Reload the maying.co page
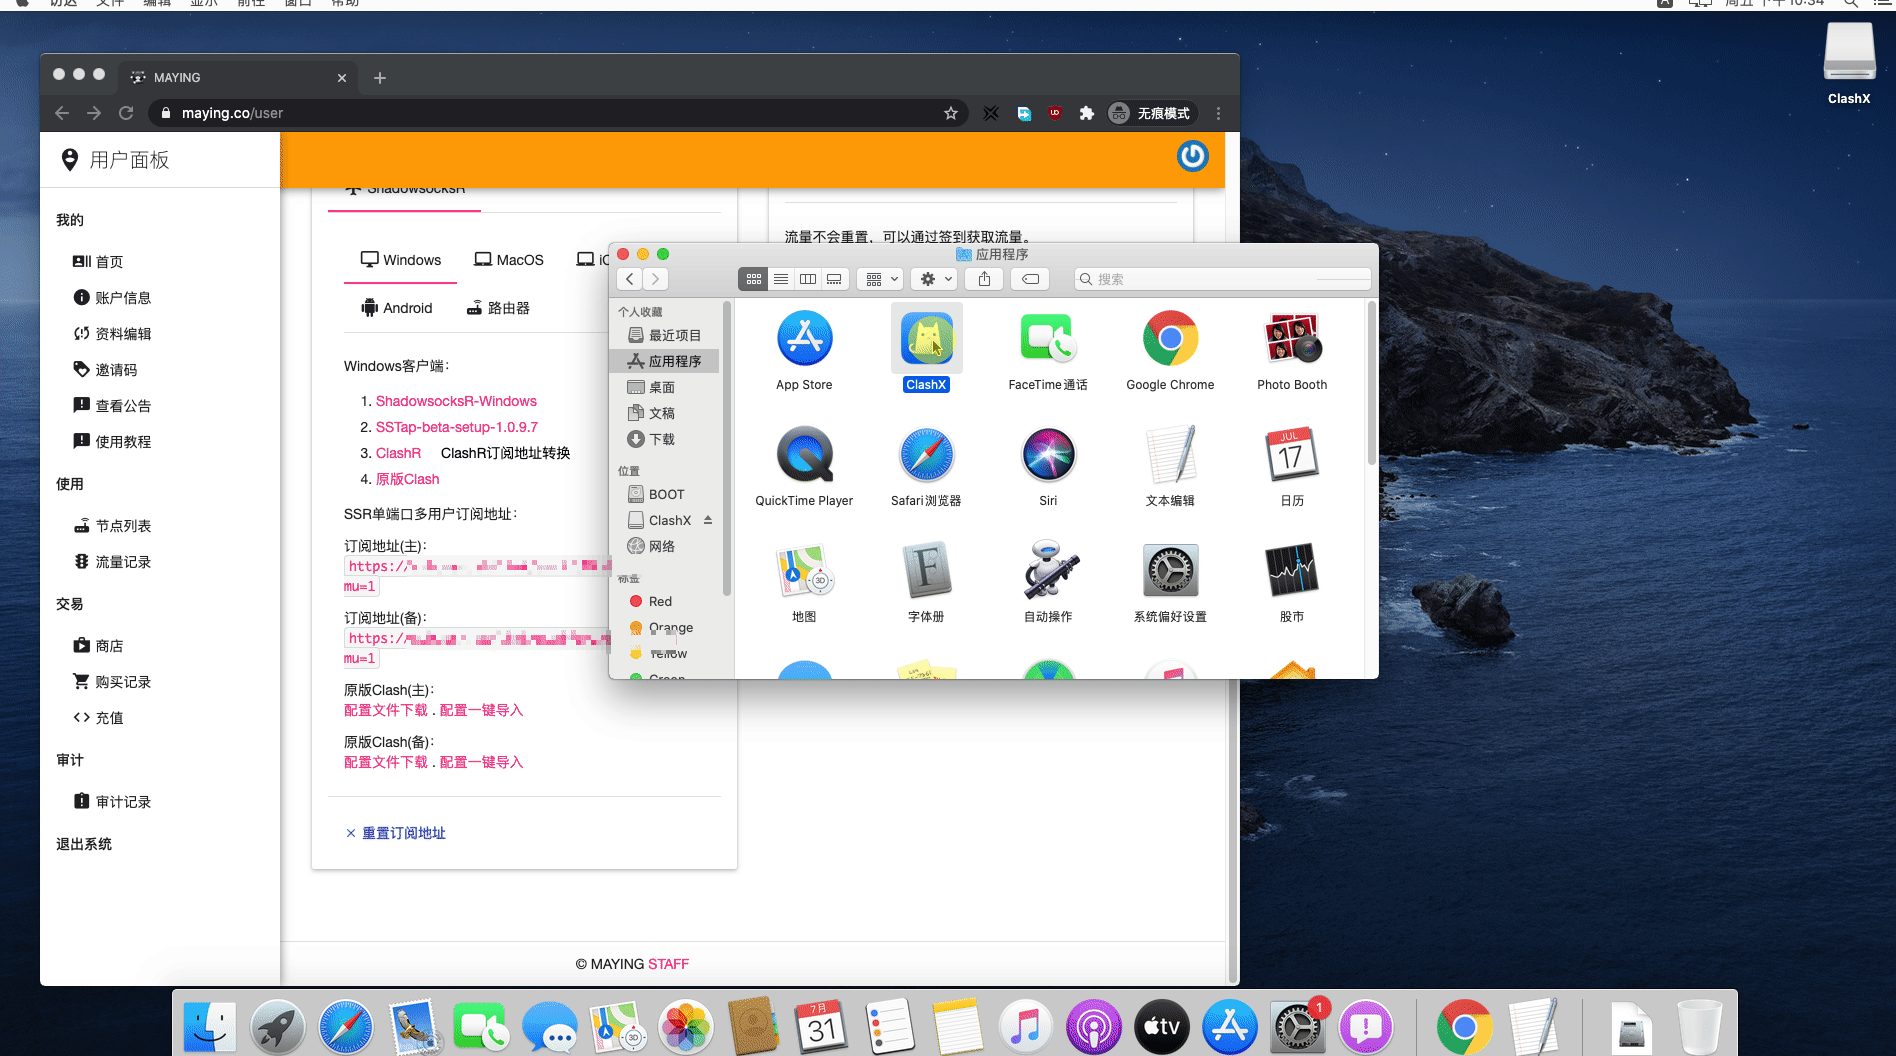 click(x=126, y=113)
